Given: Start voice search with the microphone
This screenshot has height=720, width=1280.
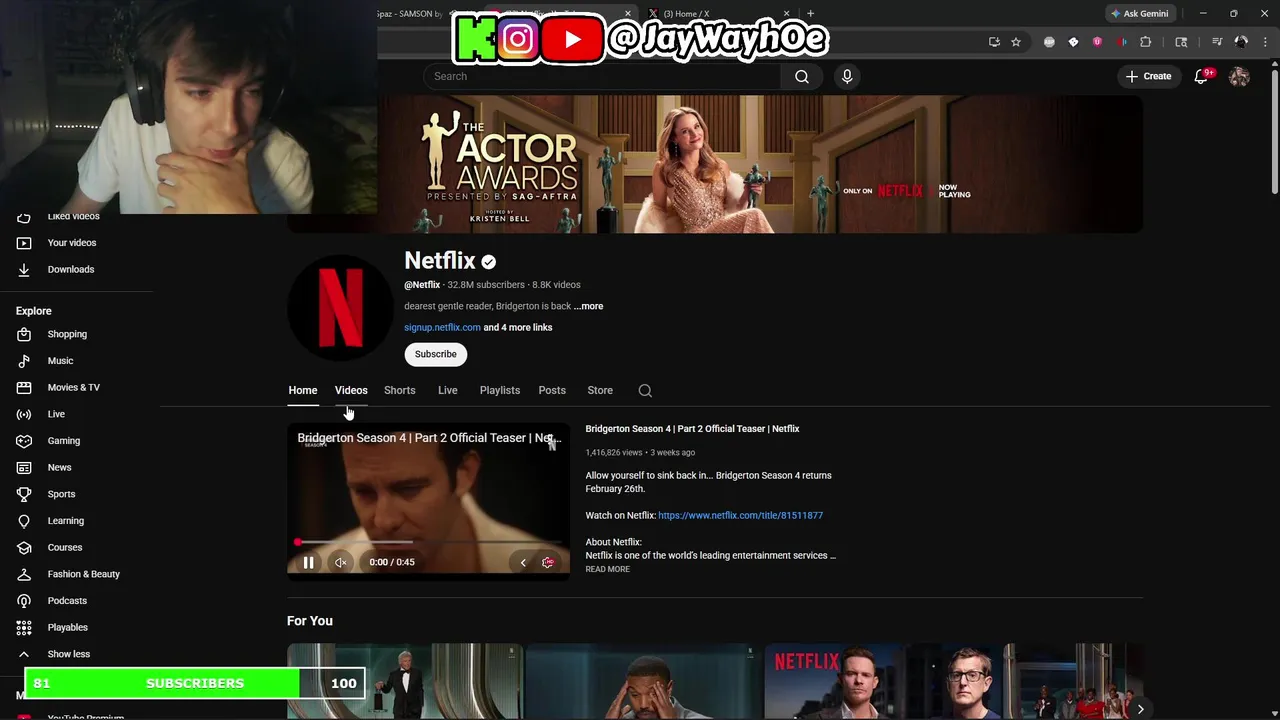Looking at the screenshot, I should pos(847,76).
